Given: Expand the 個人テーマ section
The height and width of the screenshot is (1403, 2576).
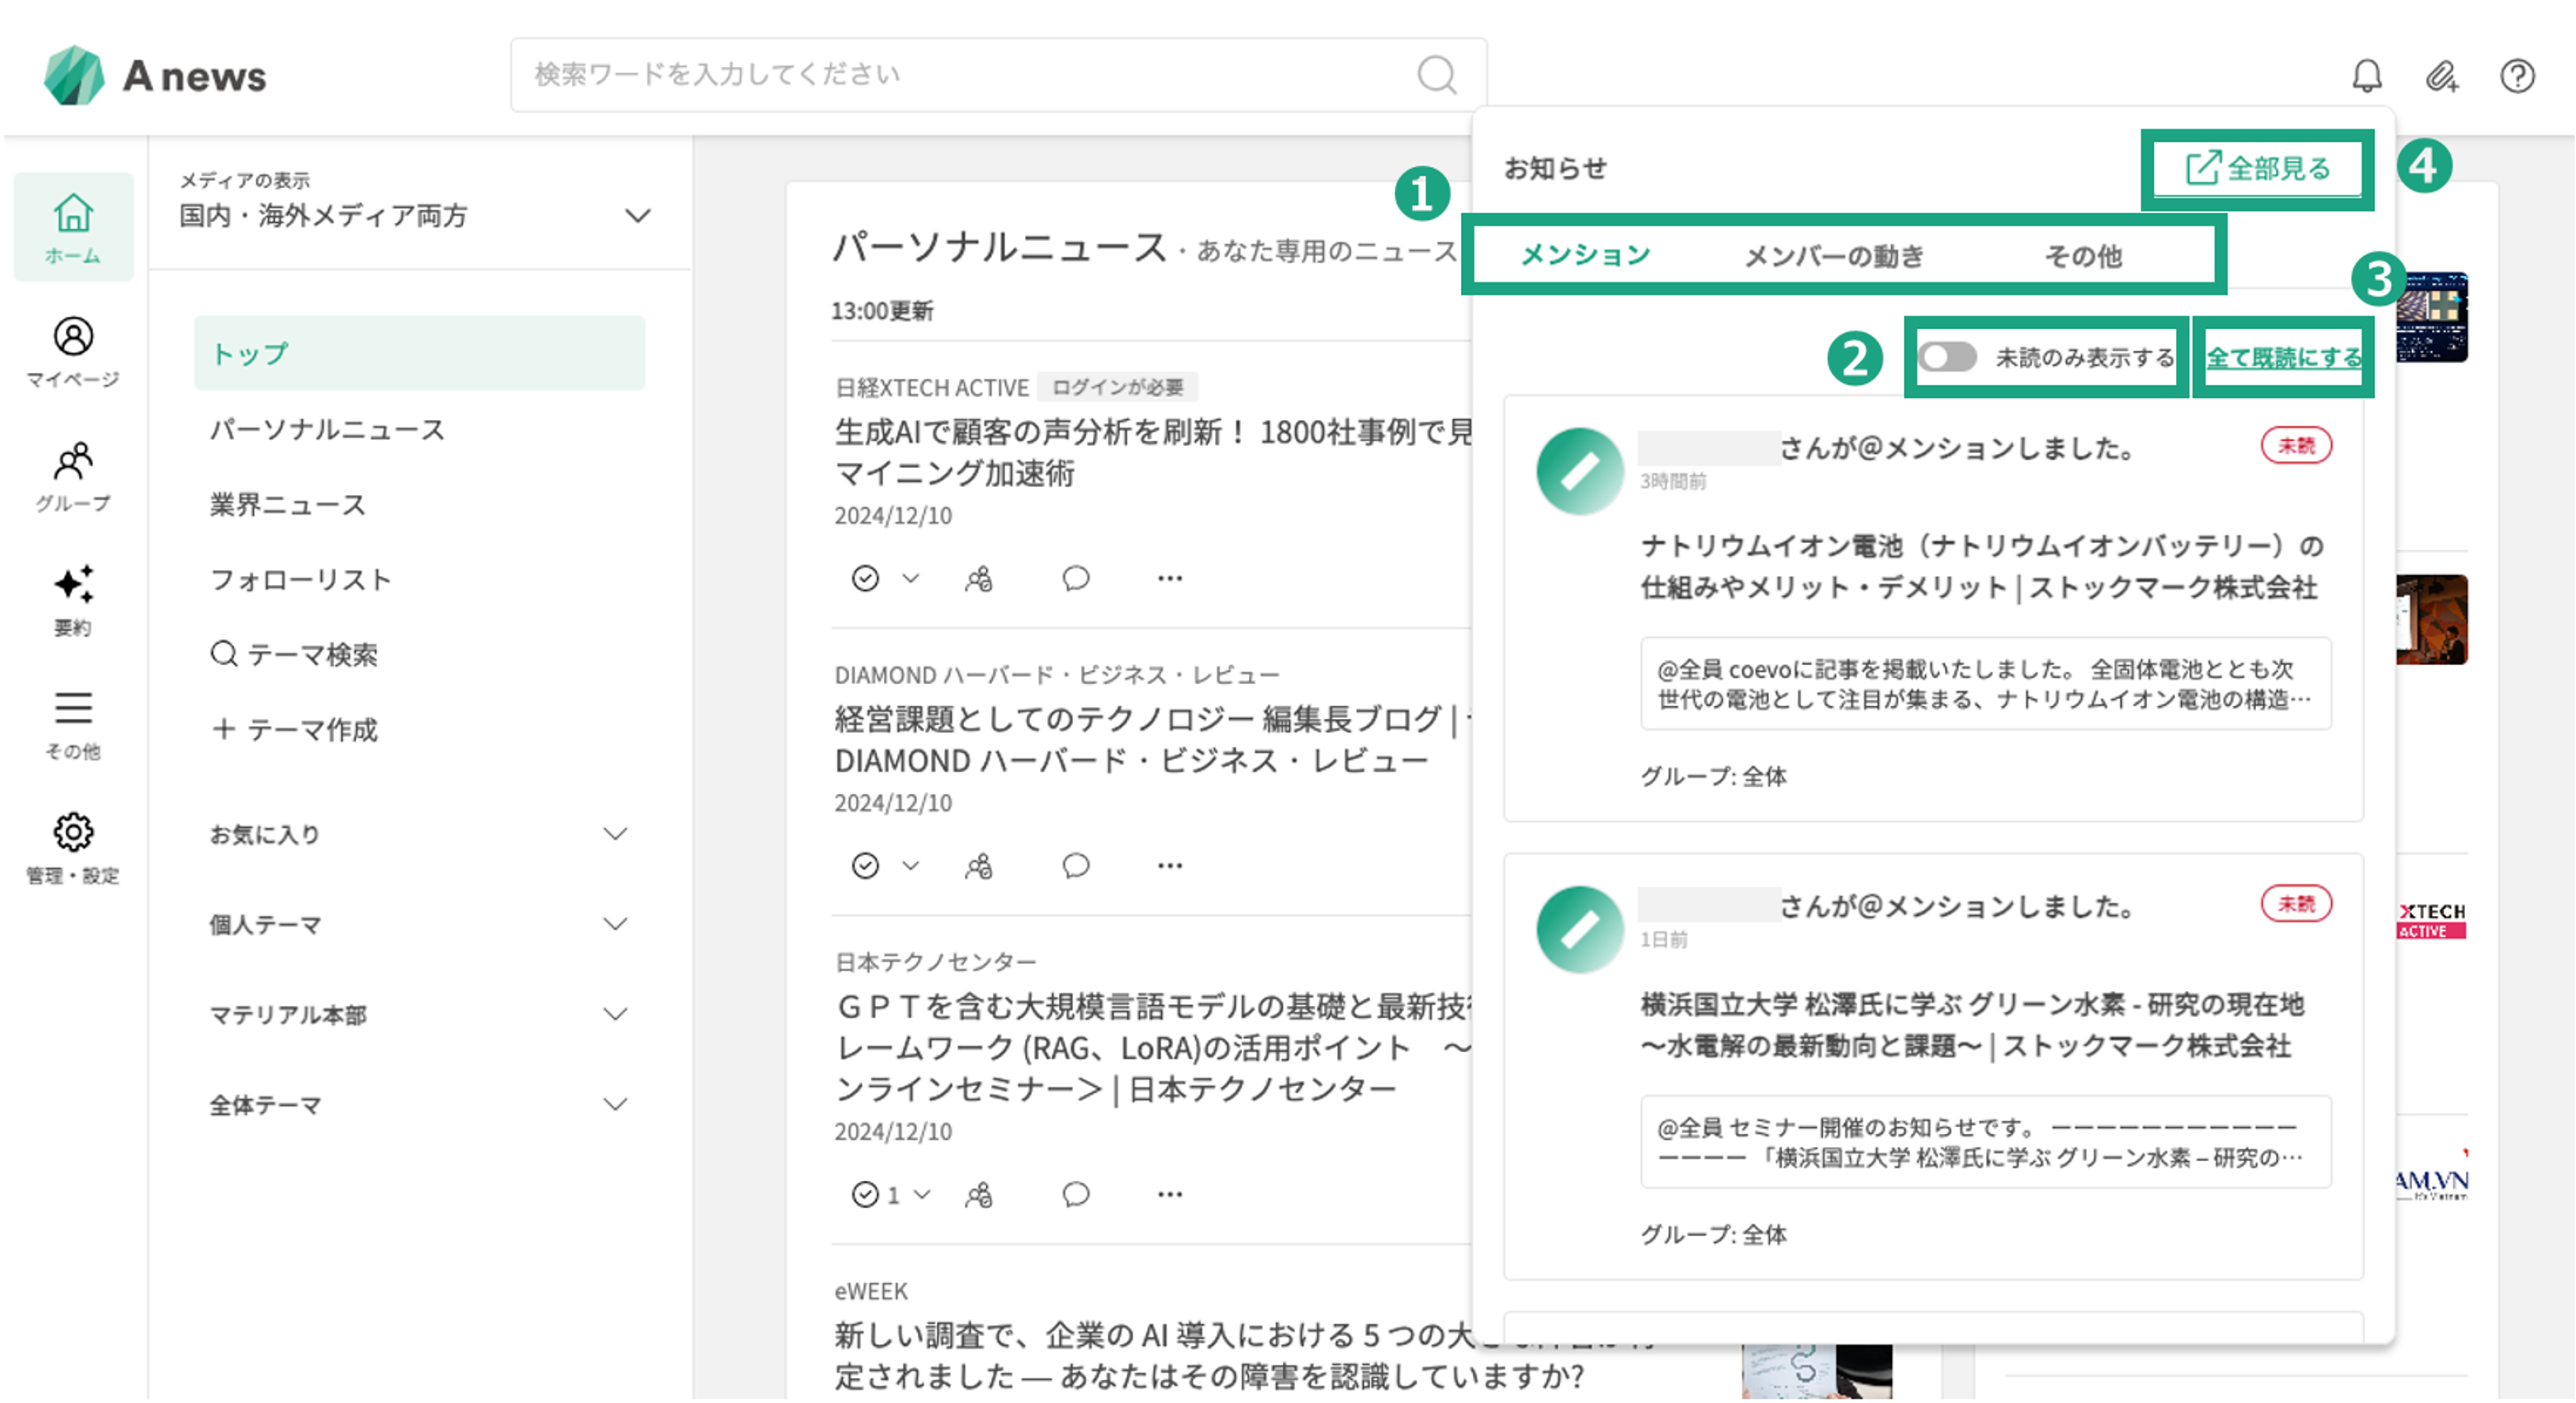Looking at the screenshot, I should pyautogui.click(x=615, y=924).
